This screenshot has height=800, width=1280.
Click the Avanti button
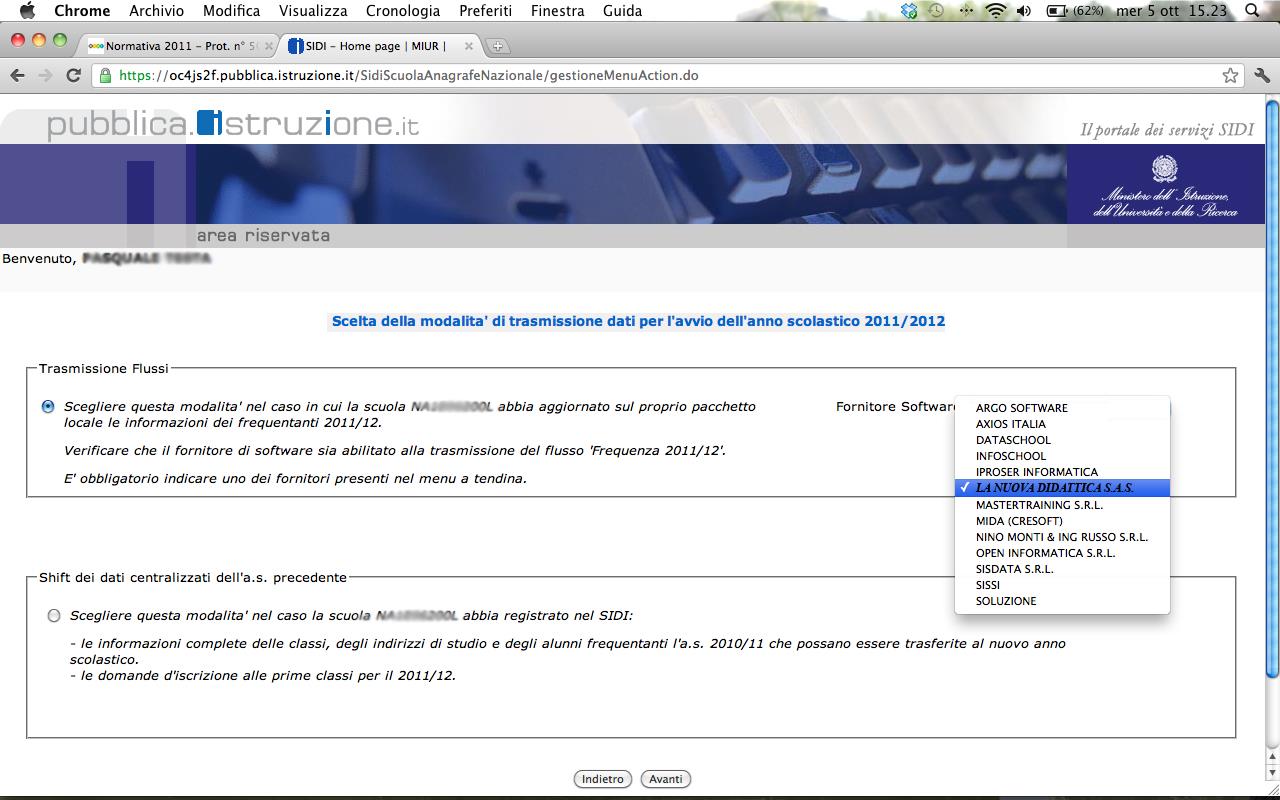click(666, 779)
